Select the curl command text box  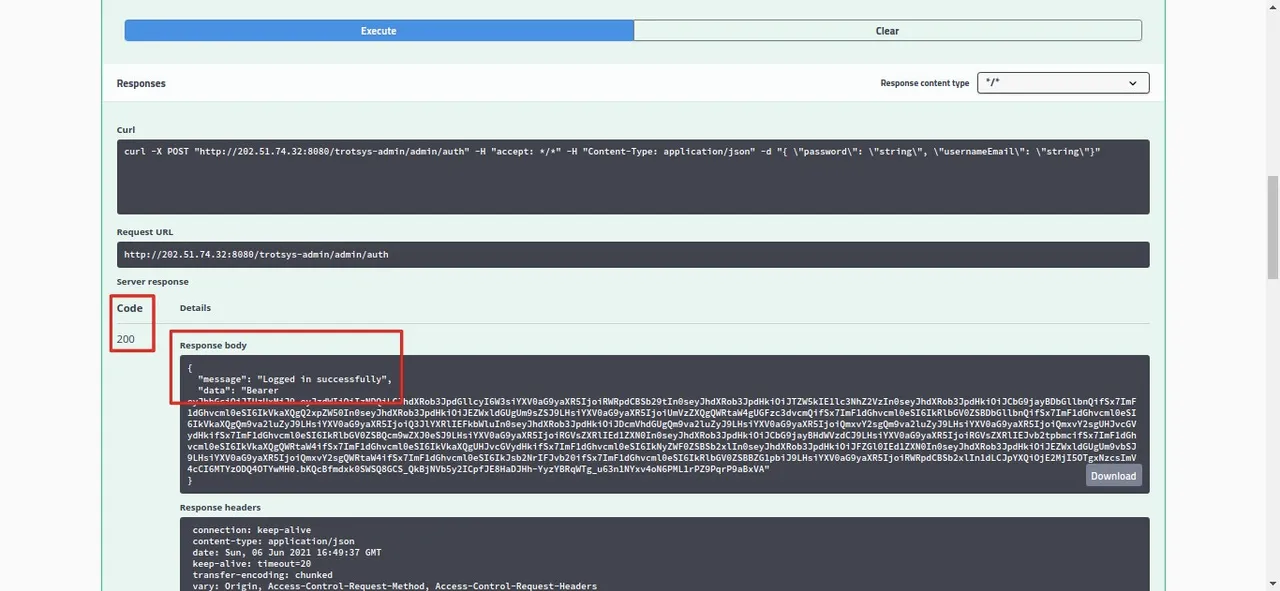coord(633,177)
